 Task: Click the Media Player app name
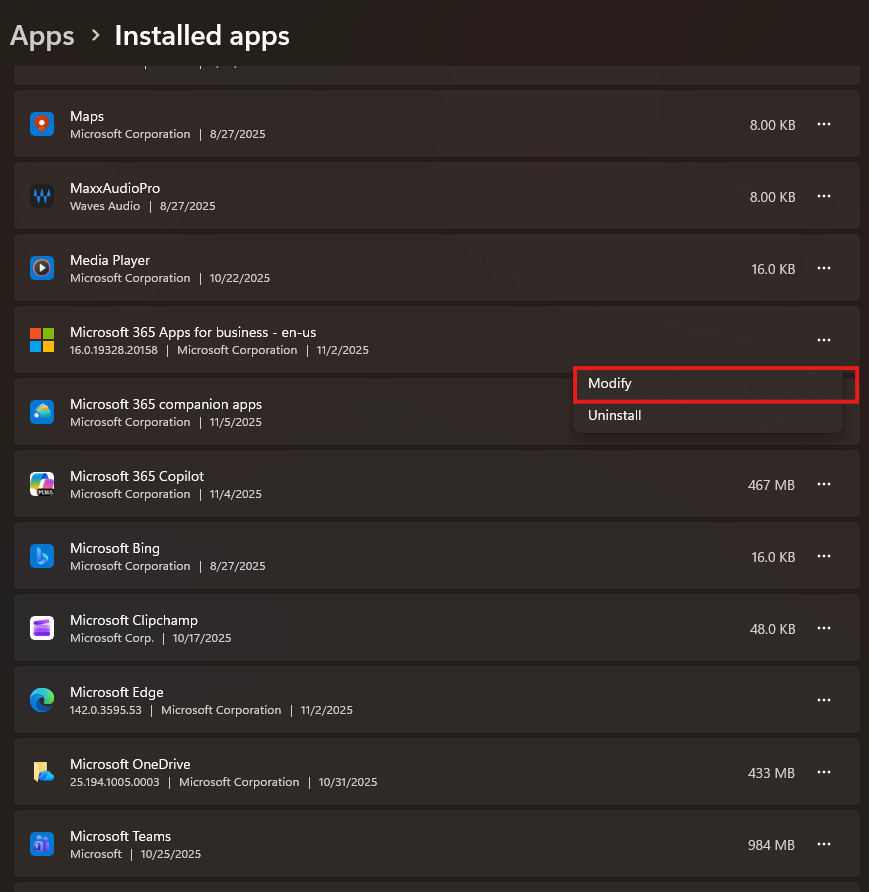click(110, 261)
